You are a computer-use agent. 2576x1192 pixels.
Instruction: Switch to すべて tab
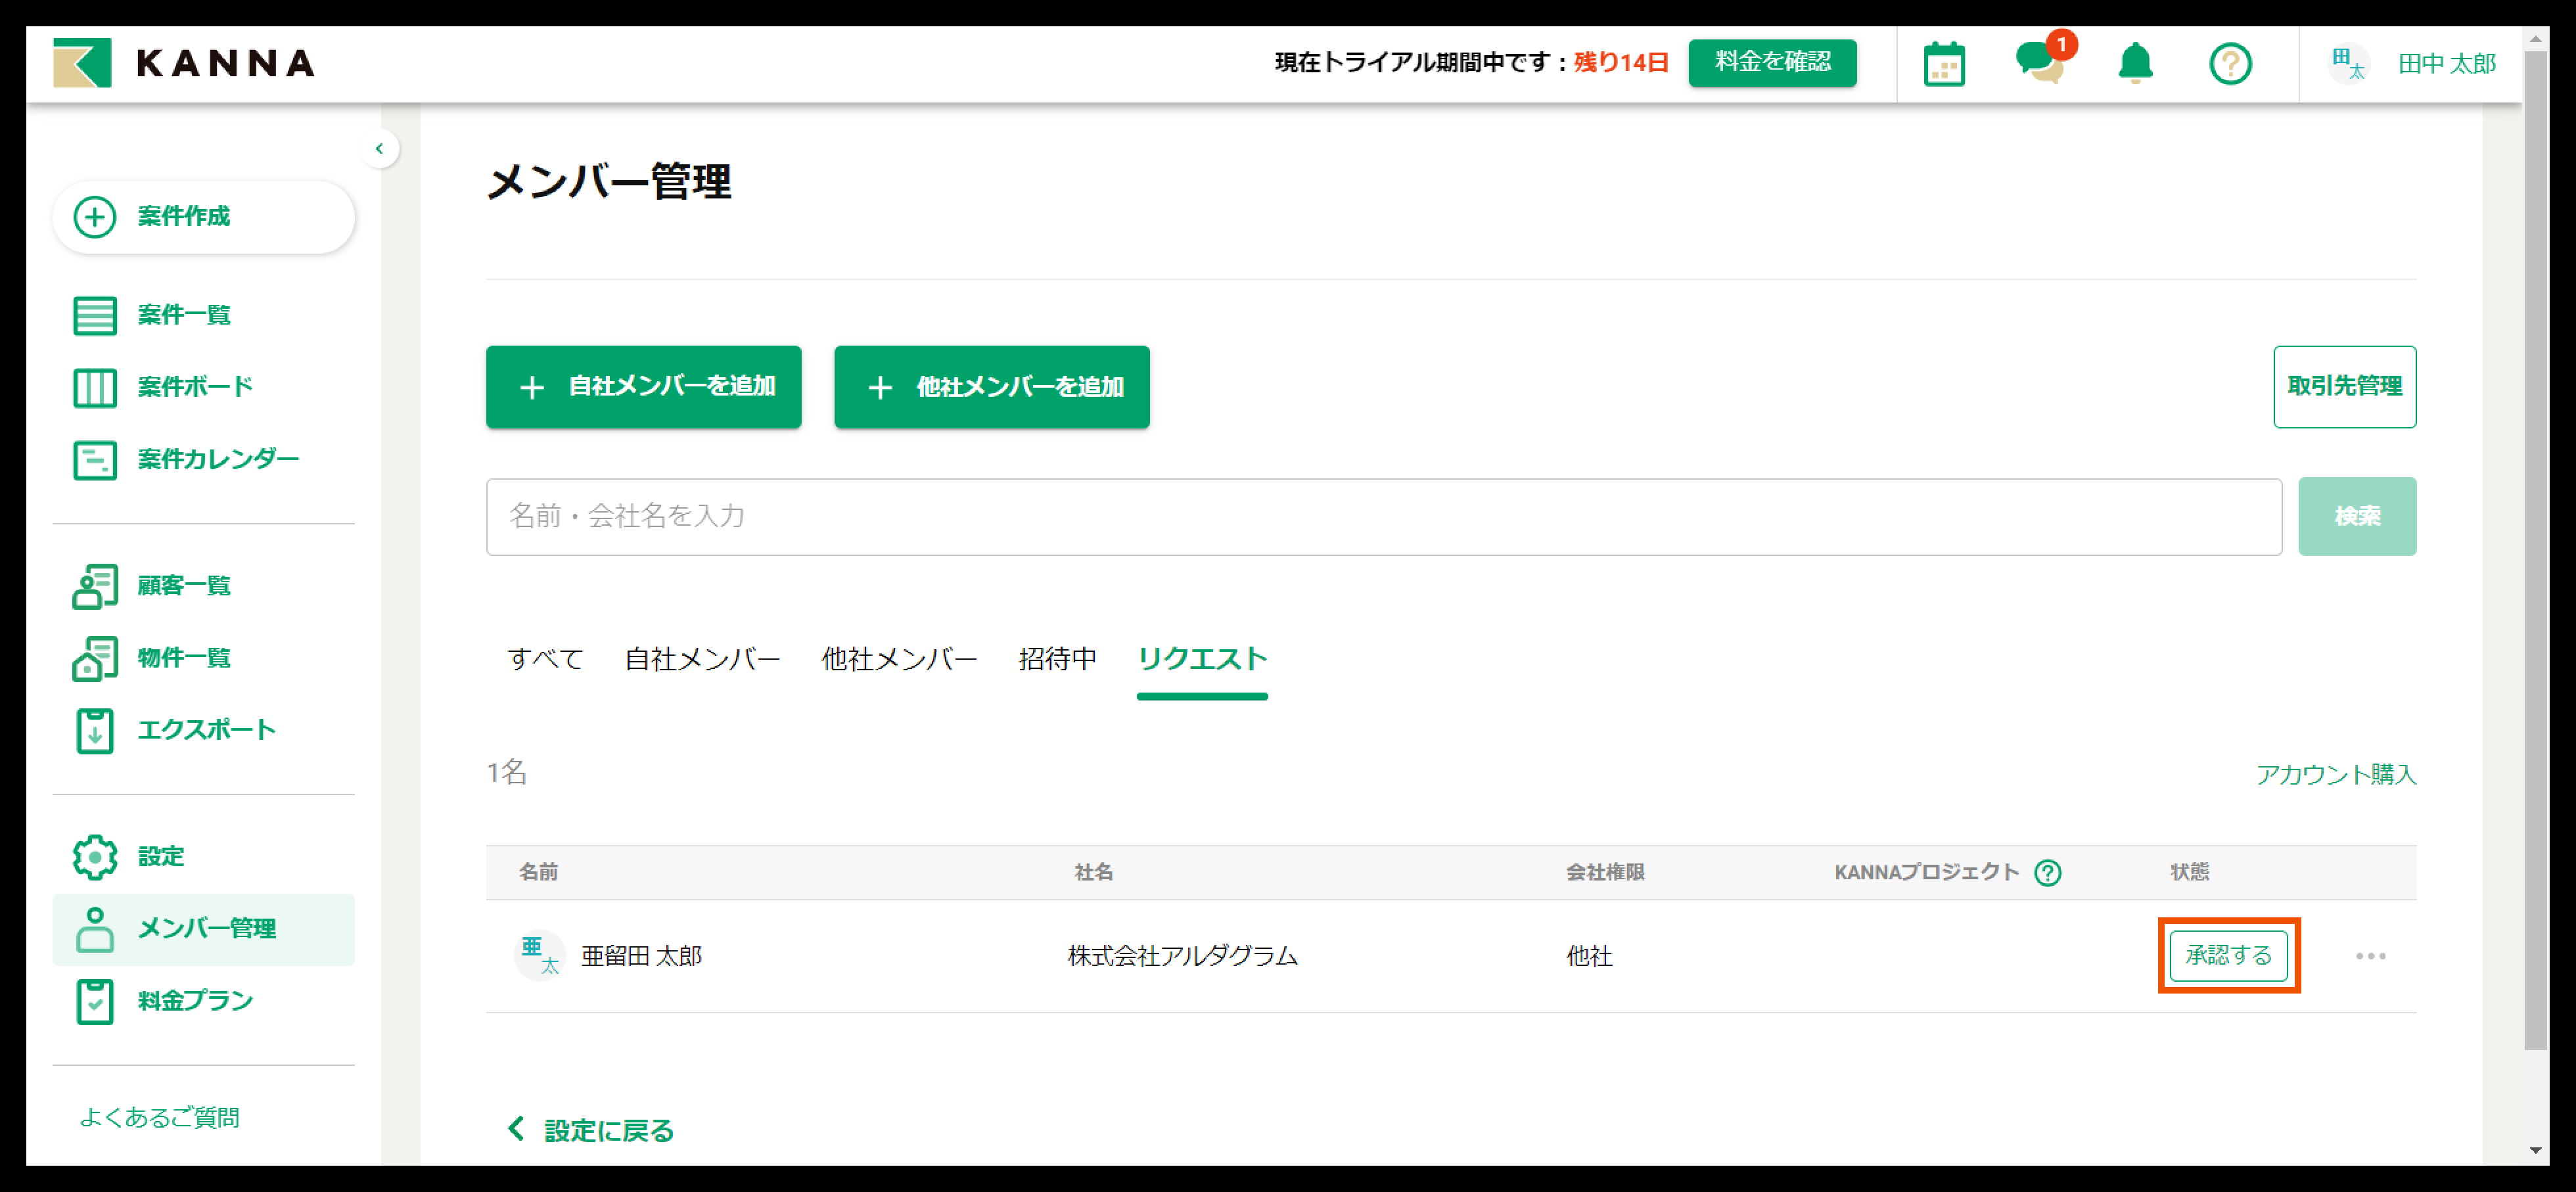[545, 659]
